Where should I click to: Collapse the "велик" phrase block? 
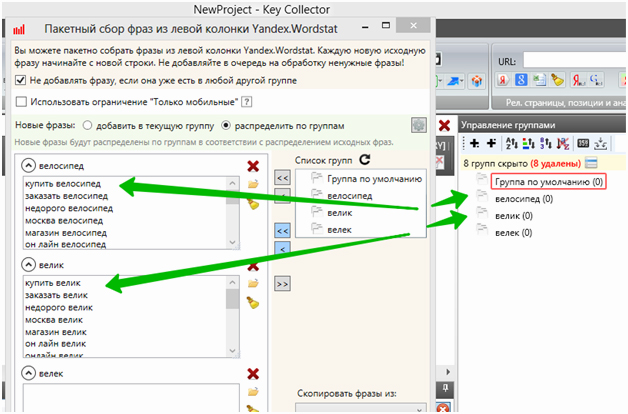click(28, 264)
